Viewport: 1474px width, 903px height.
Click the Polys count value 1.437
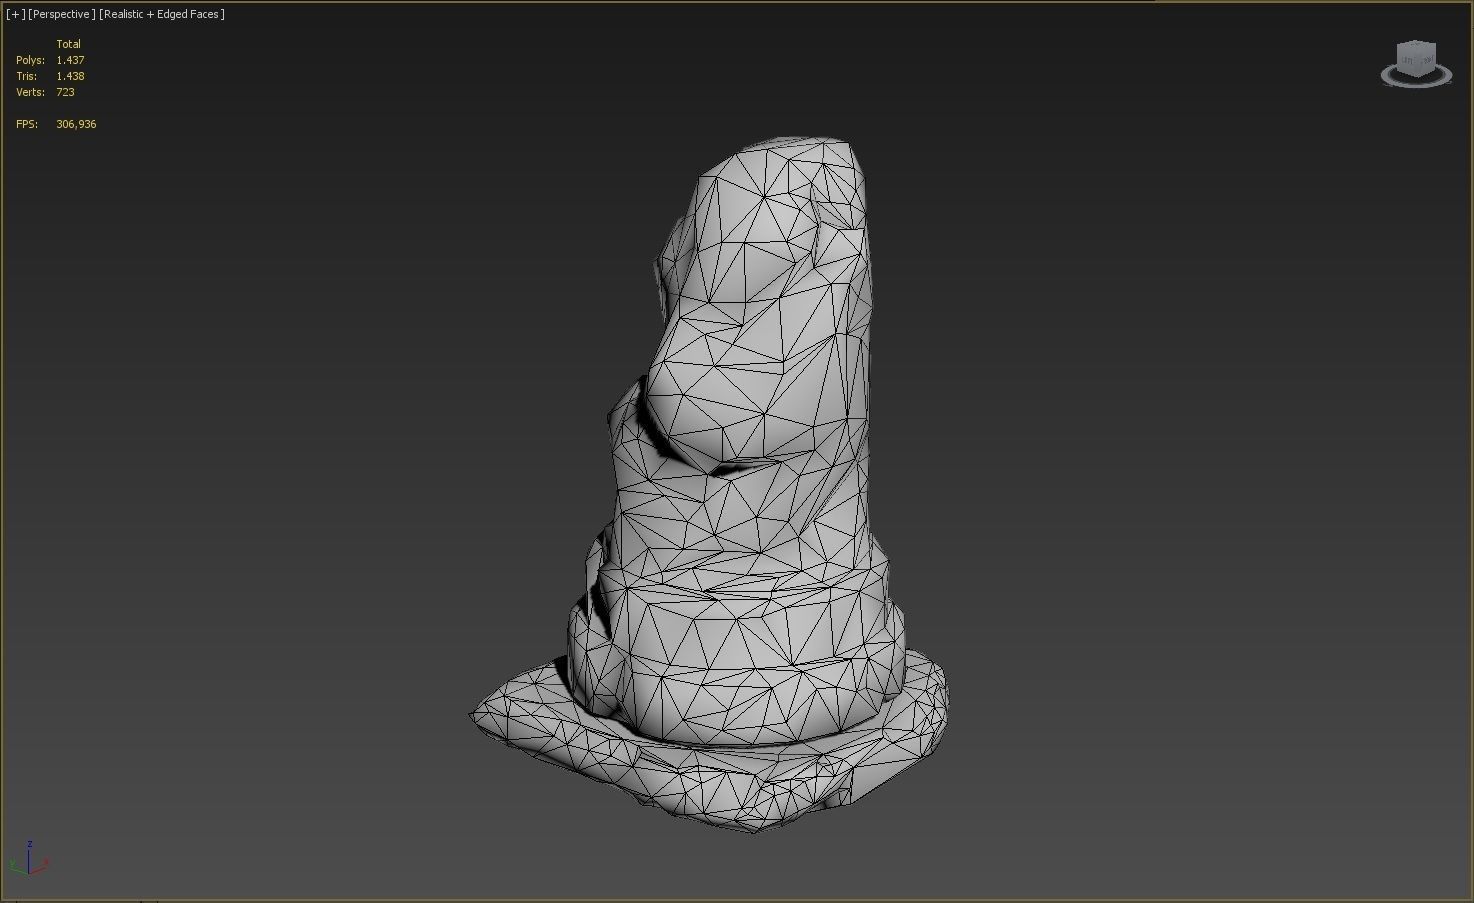(70, 60)
